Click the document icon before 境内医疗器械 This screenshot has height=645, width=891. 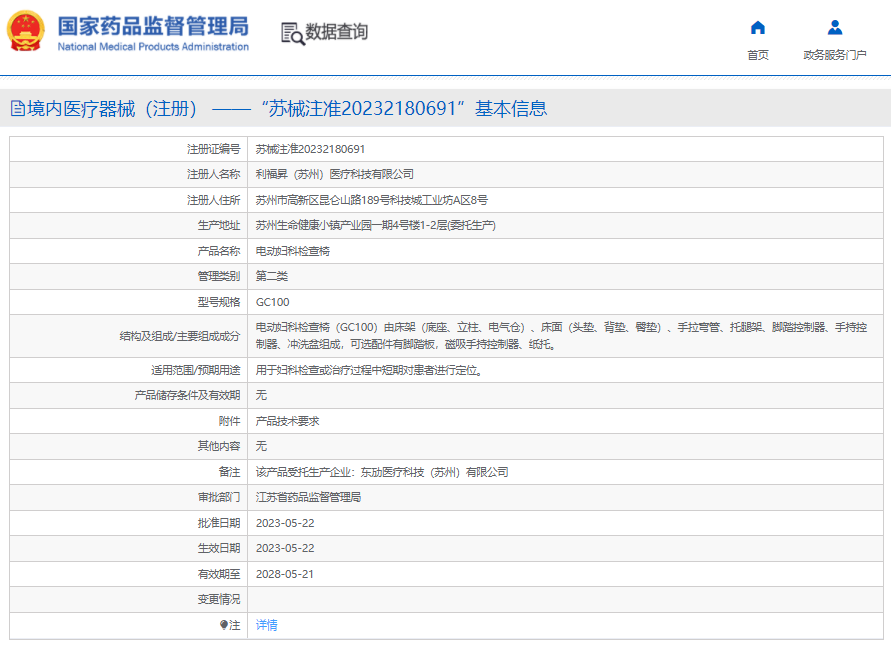click(x=18, y=108)
